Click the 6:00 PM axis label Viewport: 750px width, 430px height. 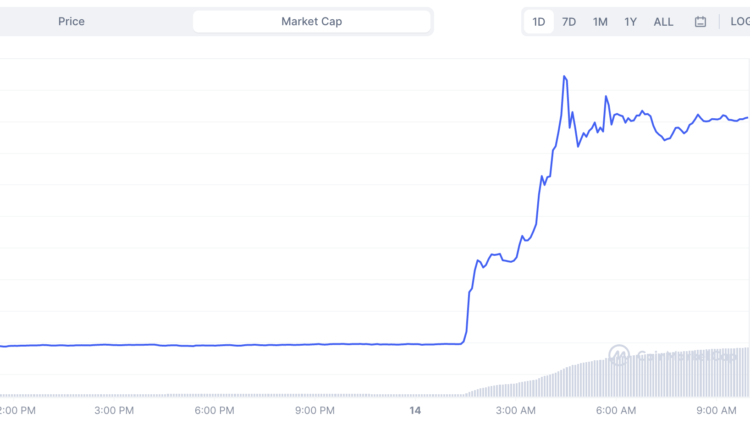coord(214,410)
